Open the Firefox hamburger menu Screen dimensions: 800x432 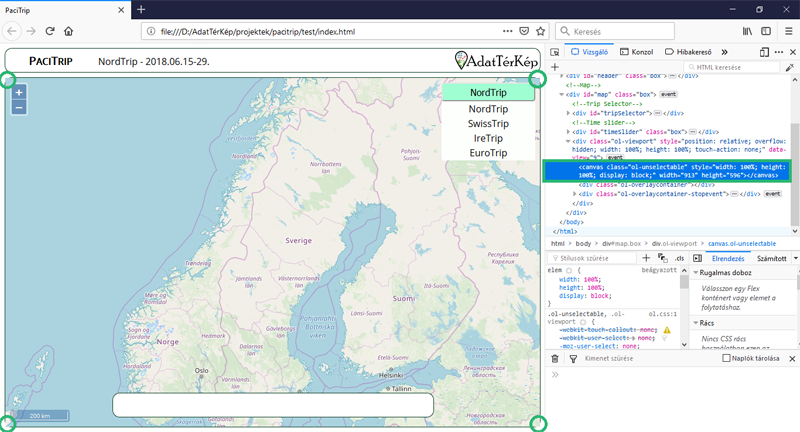pyautogui.click(x=789, y=31)
